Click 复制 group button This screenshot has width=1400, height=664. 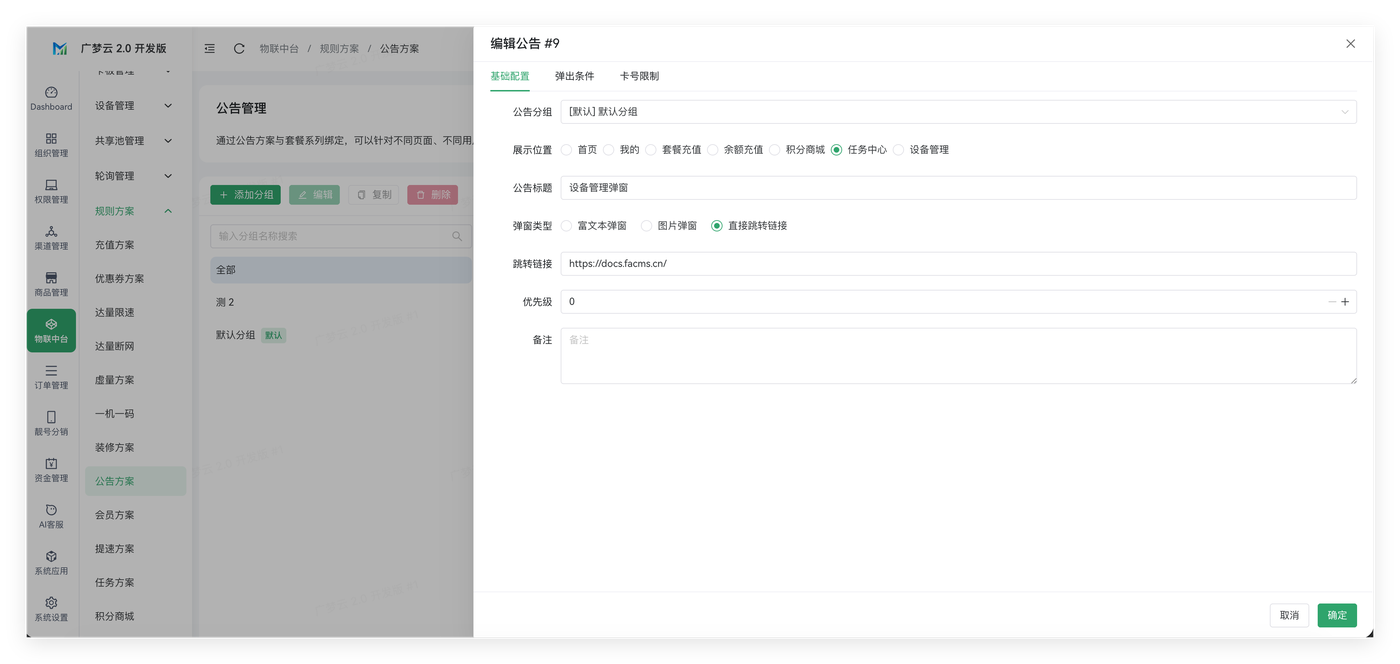click(374, 195)
